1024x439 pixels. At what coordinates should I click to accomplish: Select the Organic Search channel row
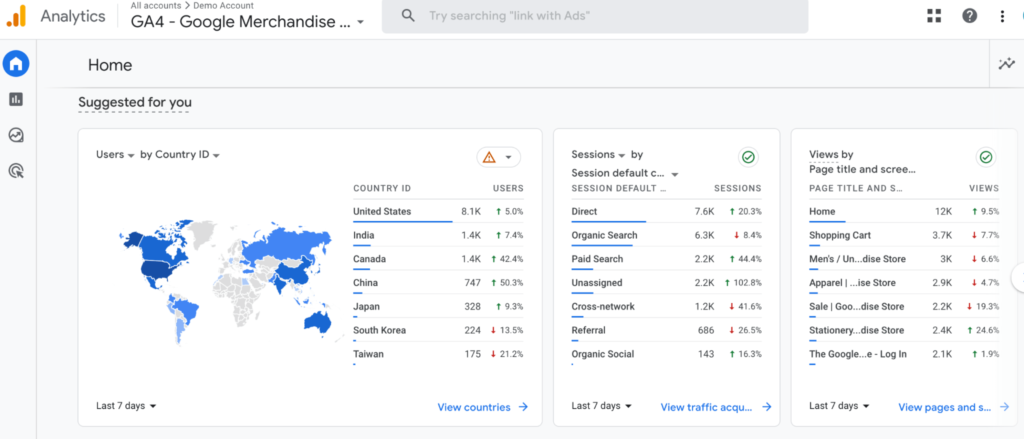coord(666,235)
